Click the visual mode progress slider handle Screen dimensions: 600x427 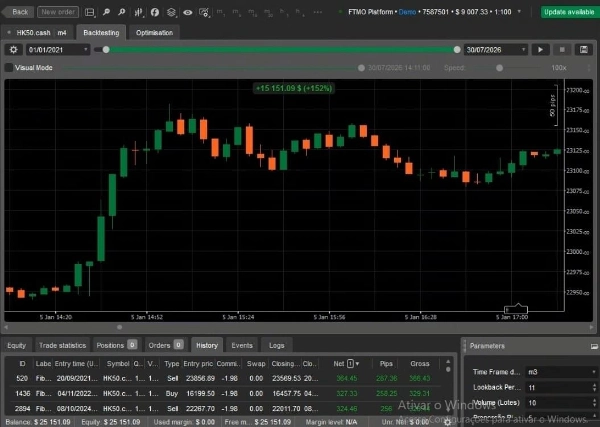[361, 68]
